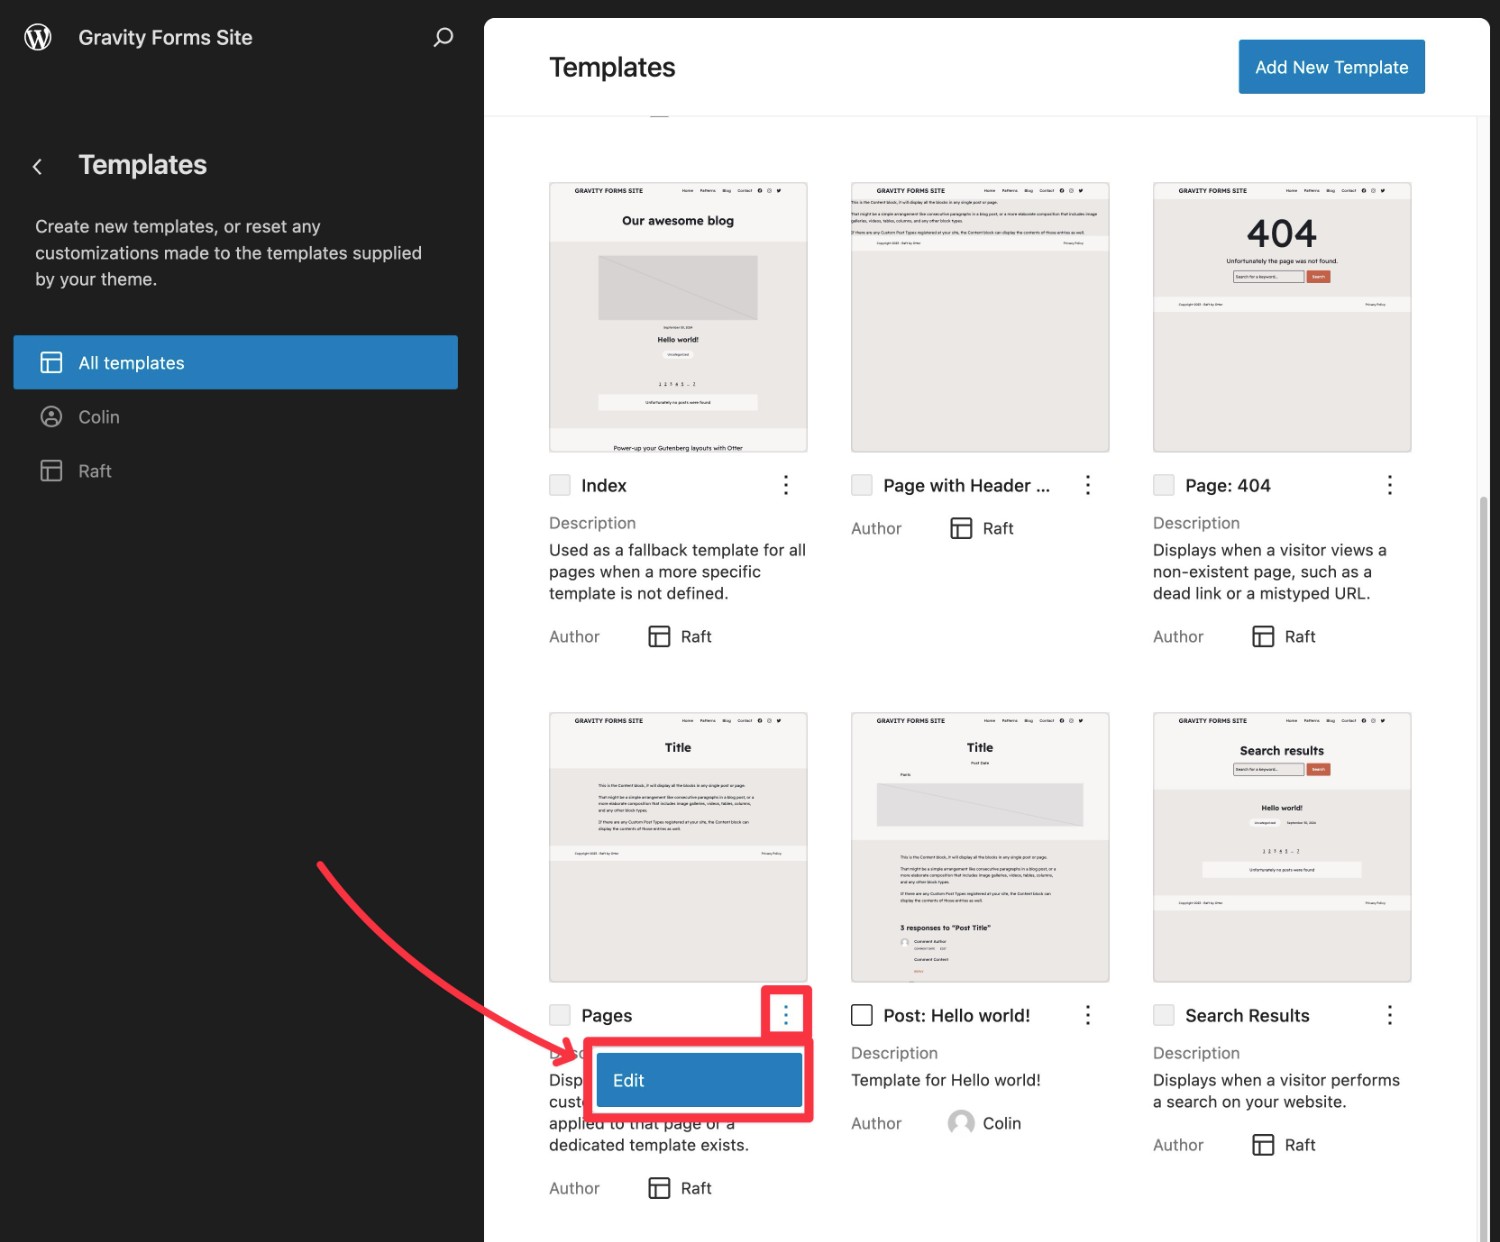Open actions menu for Page: 404
1500x1242 pixels.
[x=1390, y=485]
